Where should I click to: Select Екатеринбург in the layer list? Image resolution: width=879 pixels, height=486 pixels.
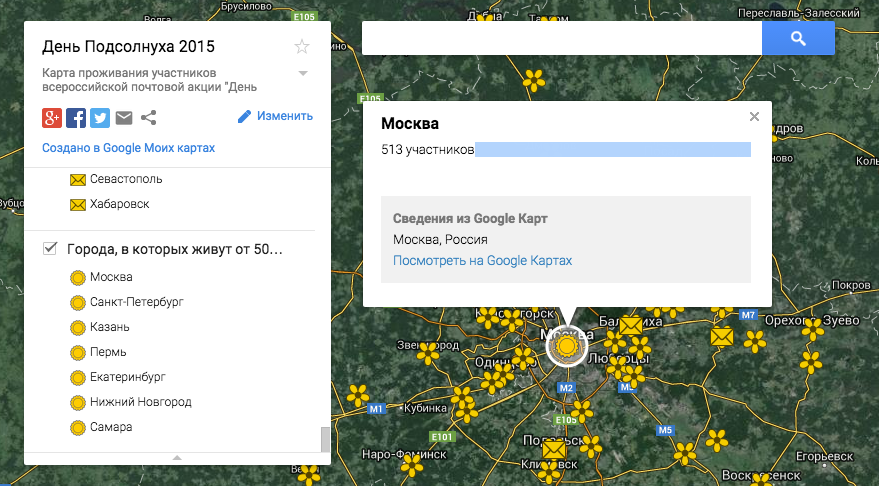pyautogui.click(x=128, y=377)
